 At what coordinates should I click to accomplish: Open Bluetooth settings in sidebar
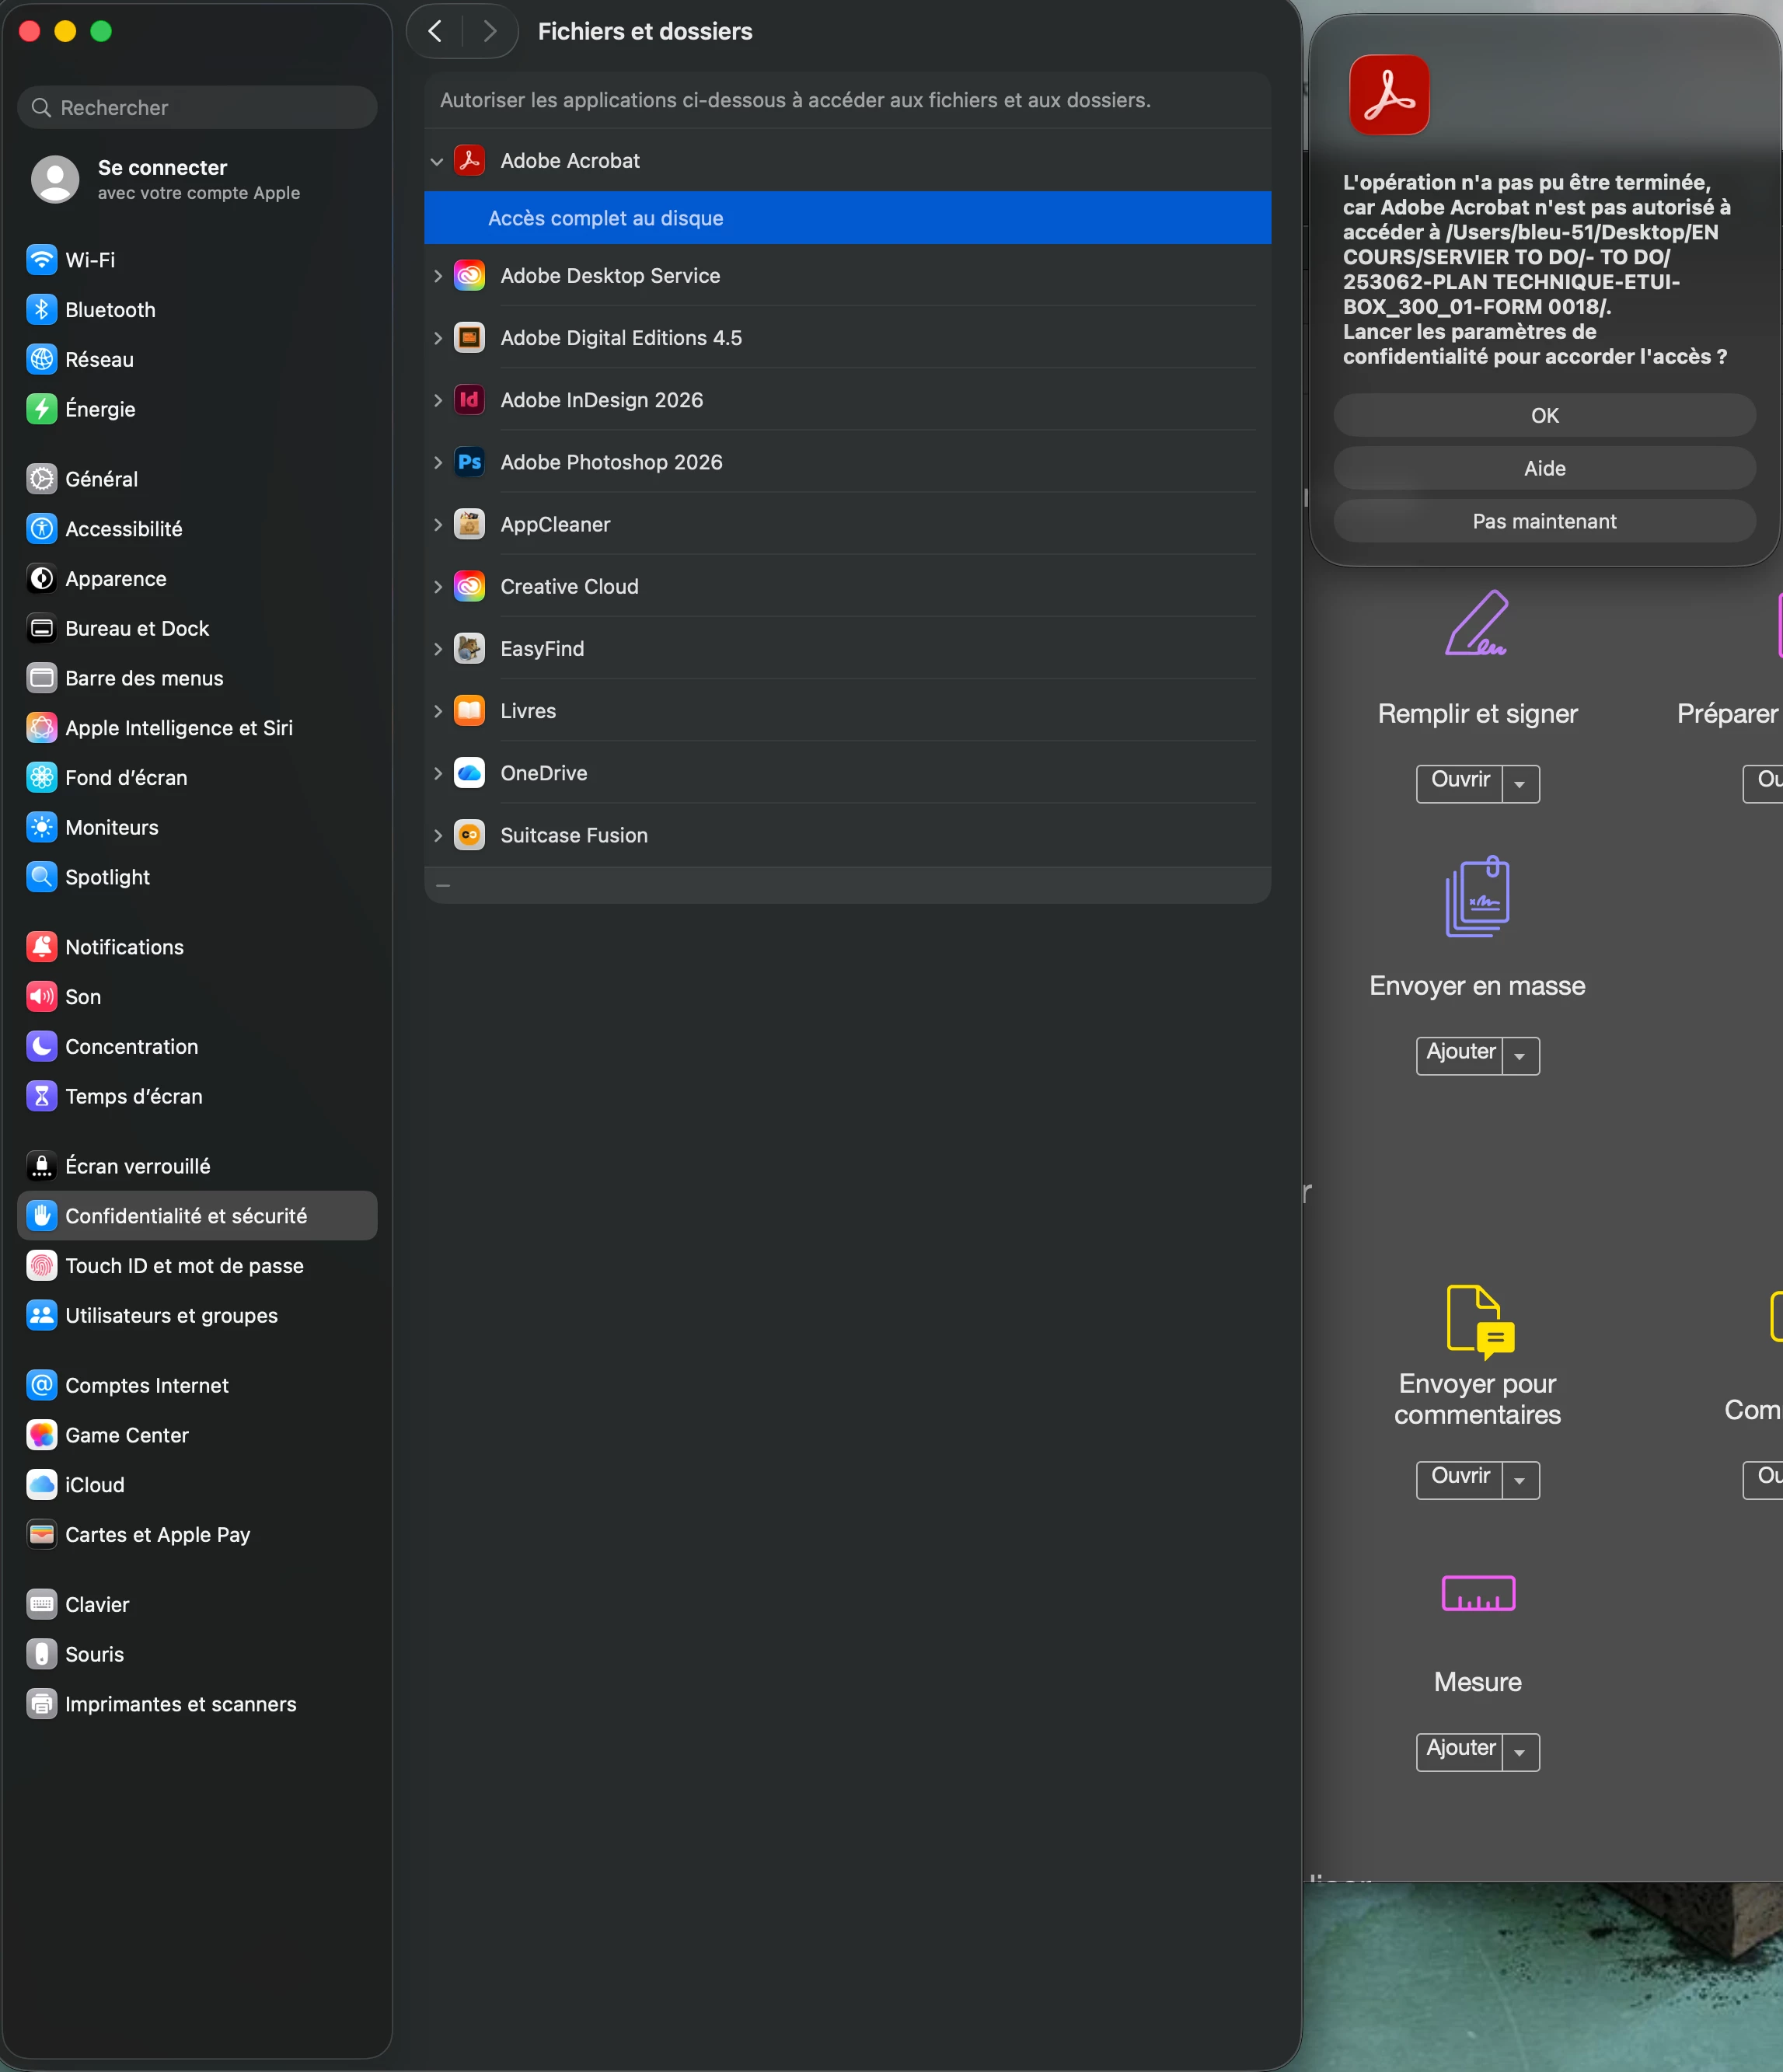pos(110,310)
